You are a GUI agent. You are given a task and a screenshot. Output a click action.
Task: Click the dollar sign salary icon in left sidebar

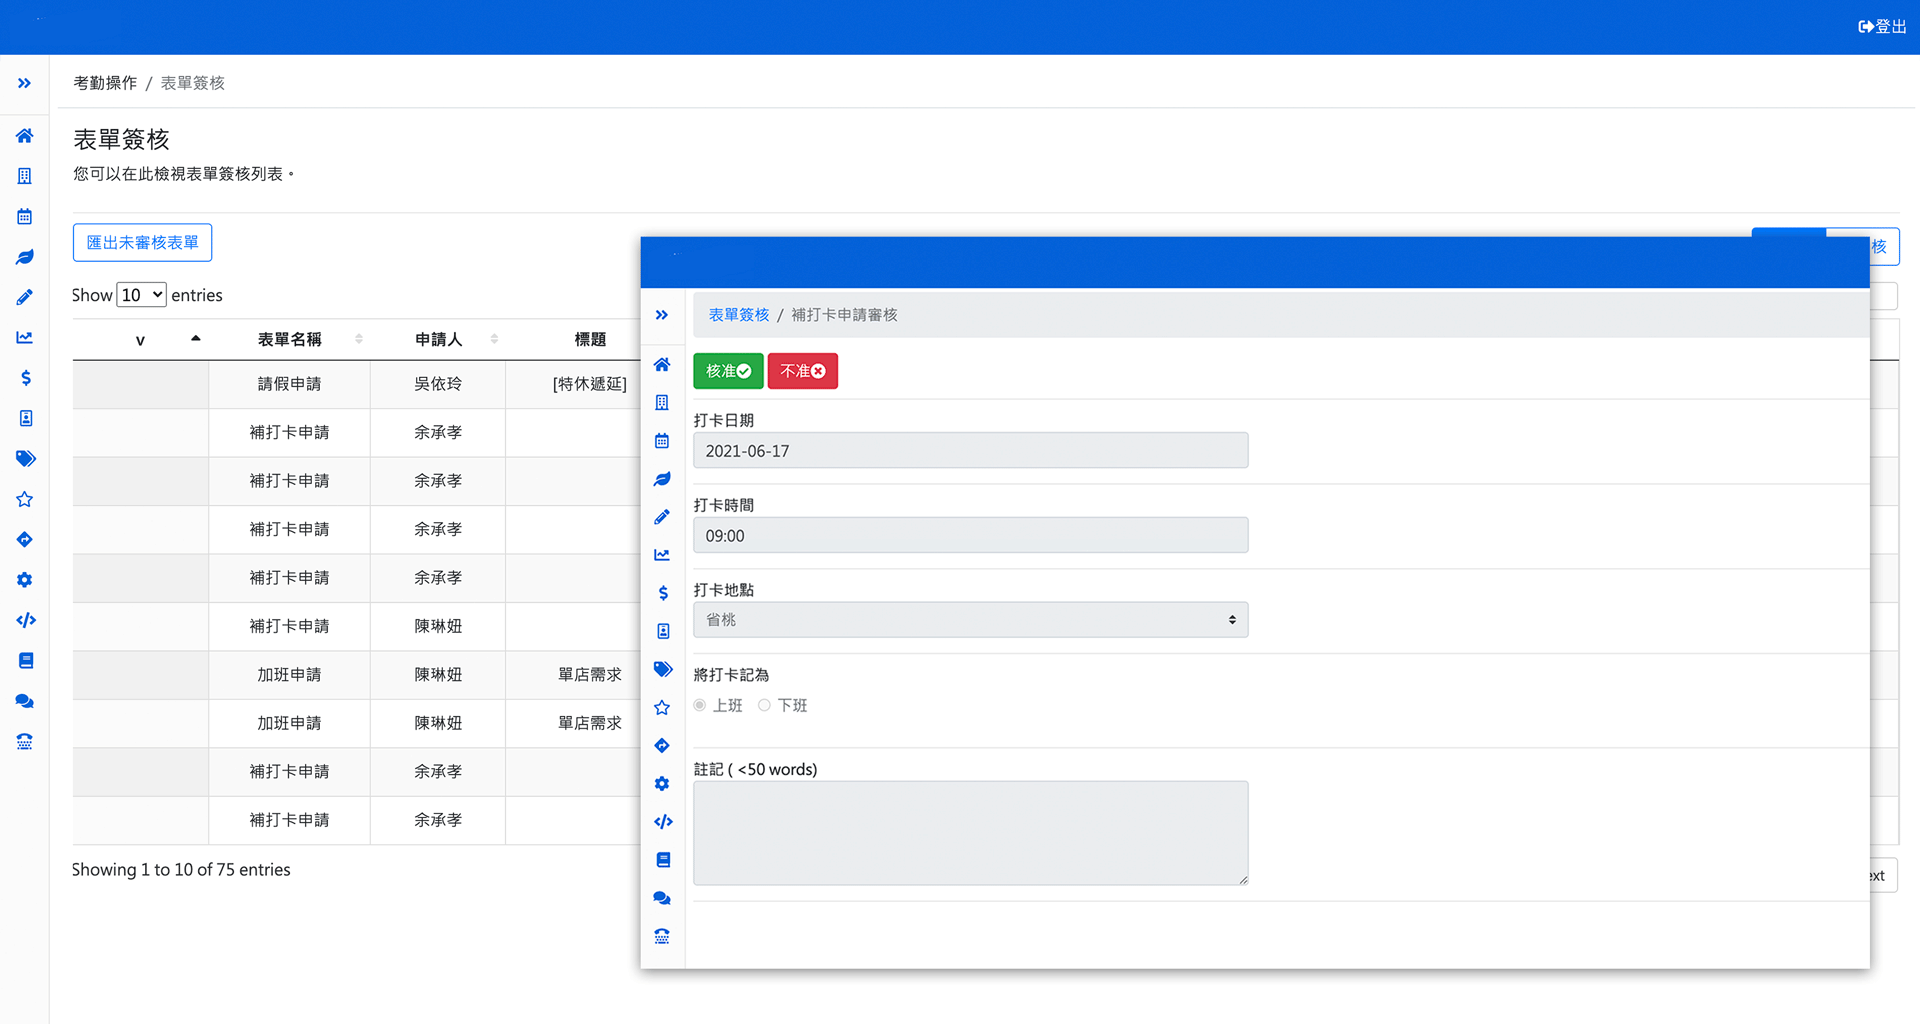coord(25,378)
